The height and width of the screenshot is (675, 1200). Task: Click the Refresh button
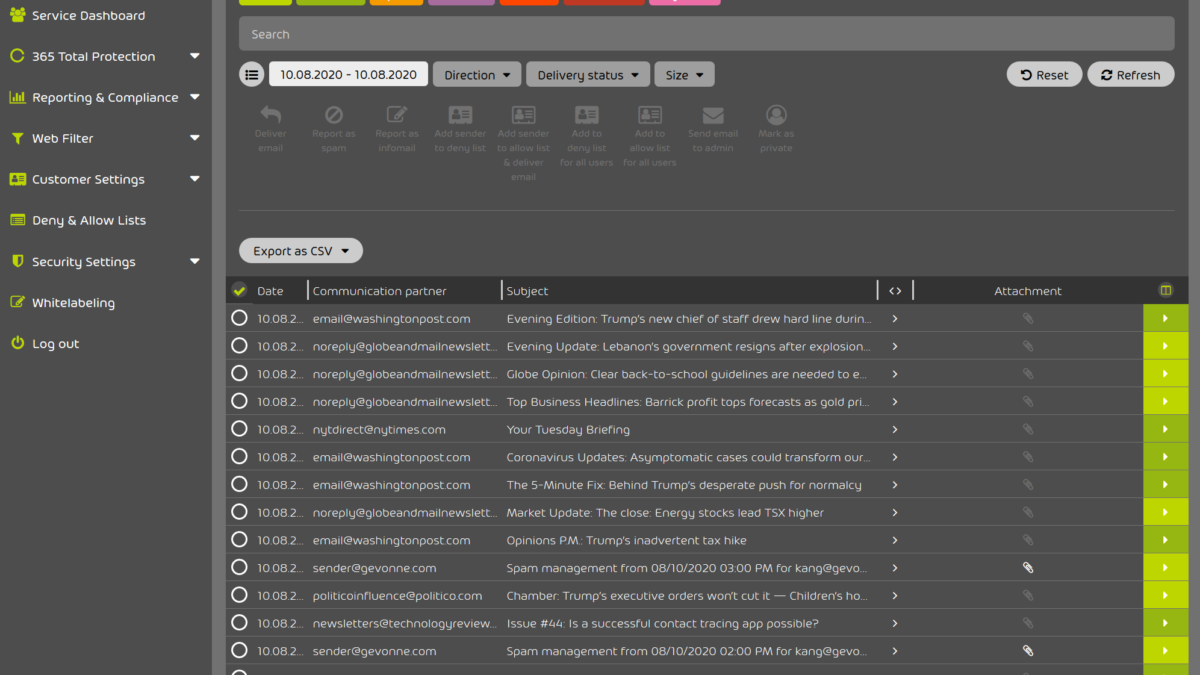(1130, 75)
